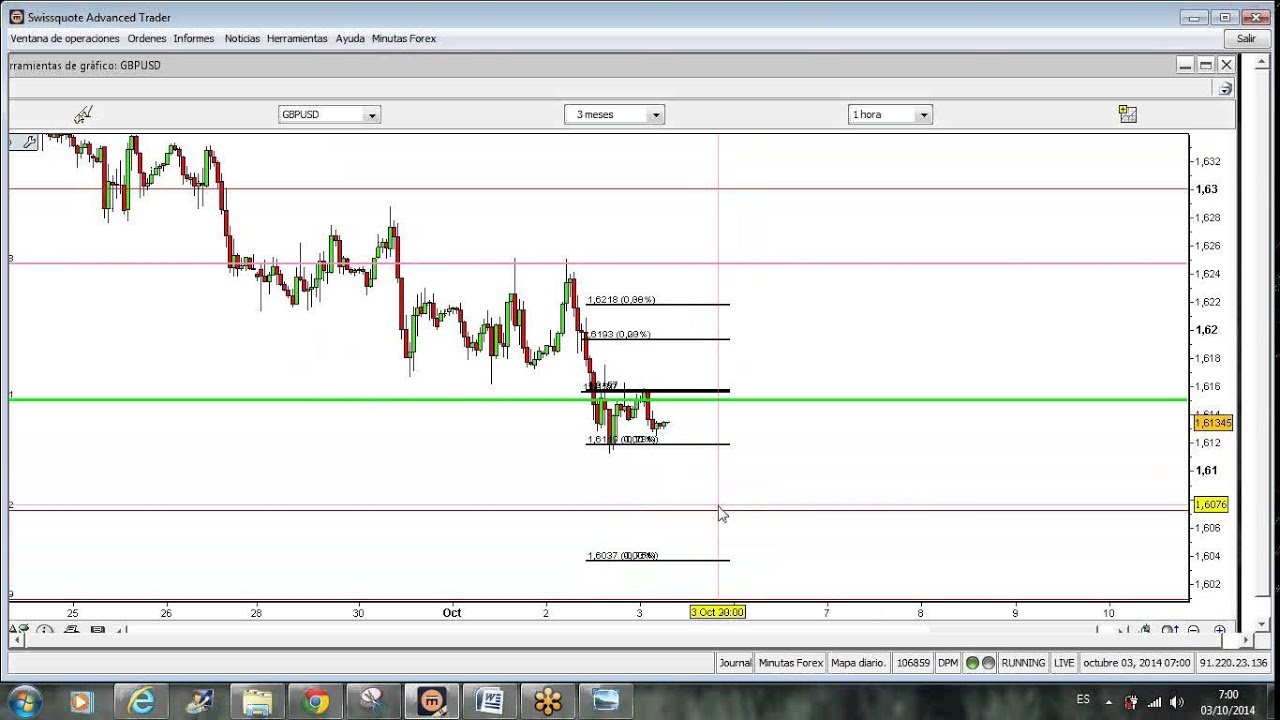Open the Informes menu

coord(194,38)
